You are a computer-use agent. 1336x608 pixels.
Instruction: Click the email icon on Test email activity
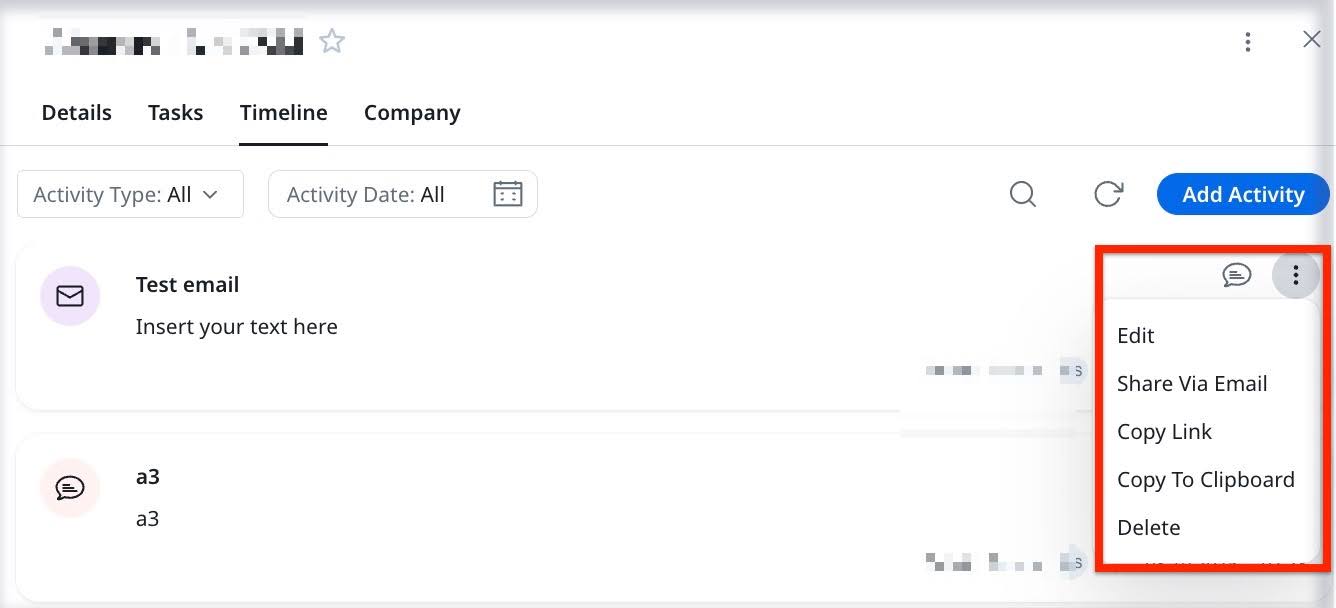pyautogui.click(x=70, y=296)
